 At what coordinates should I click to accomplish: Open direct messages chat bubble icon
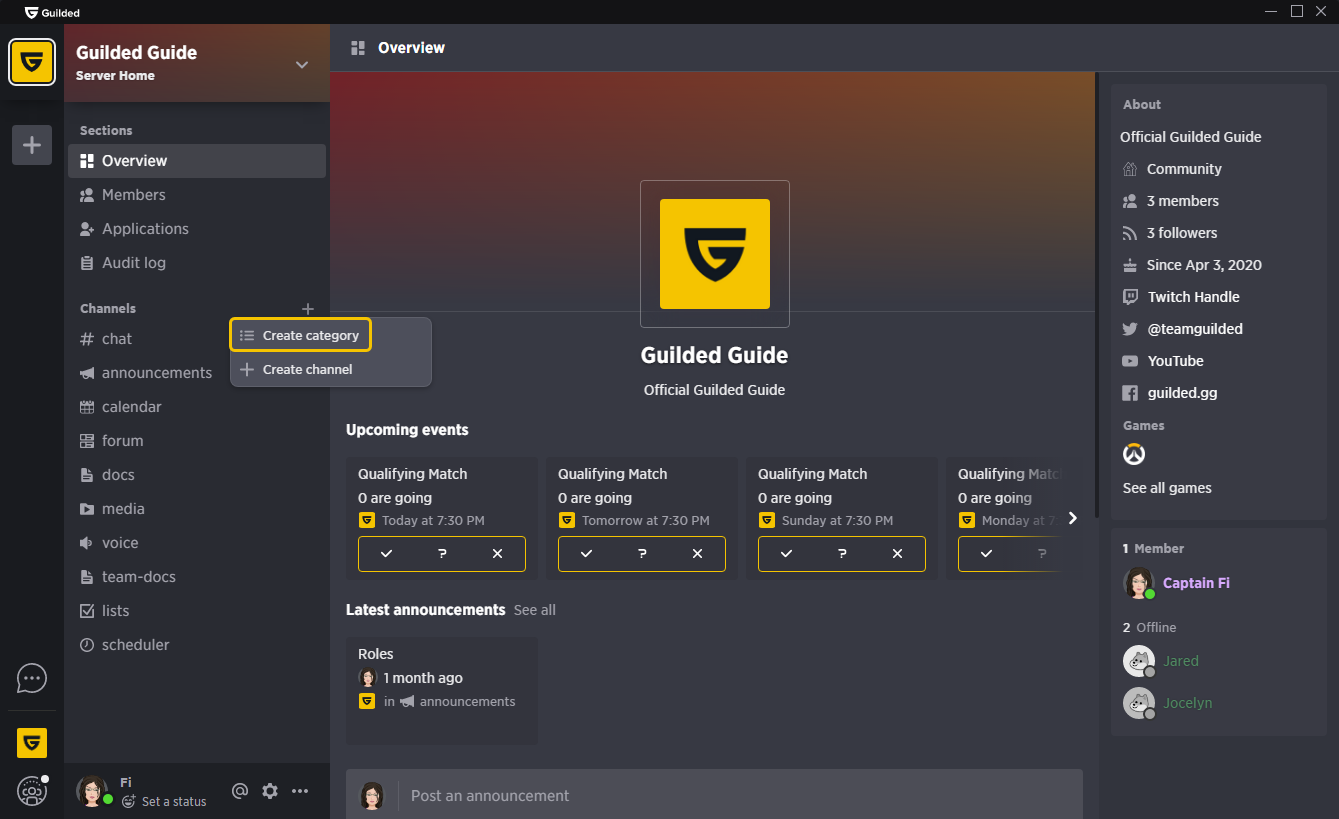32,679
